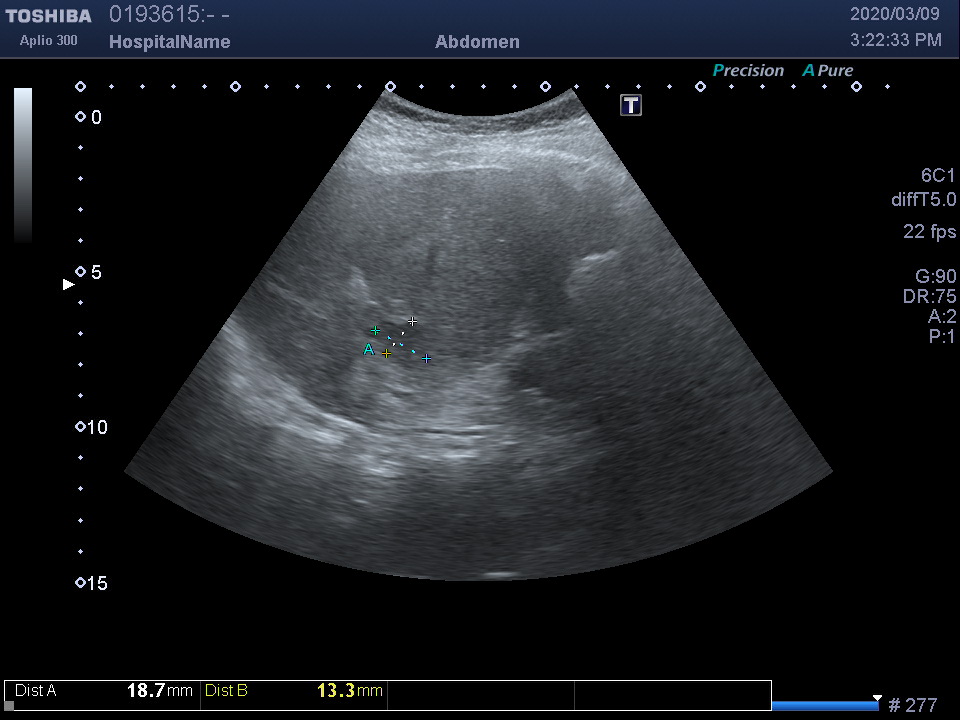Viewport: 960px width, 720px height.
Task: Click the blue cine progress bar
Action: tap(824, 706)
